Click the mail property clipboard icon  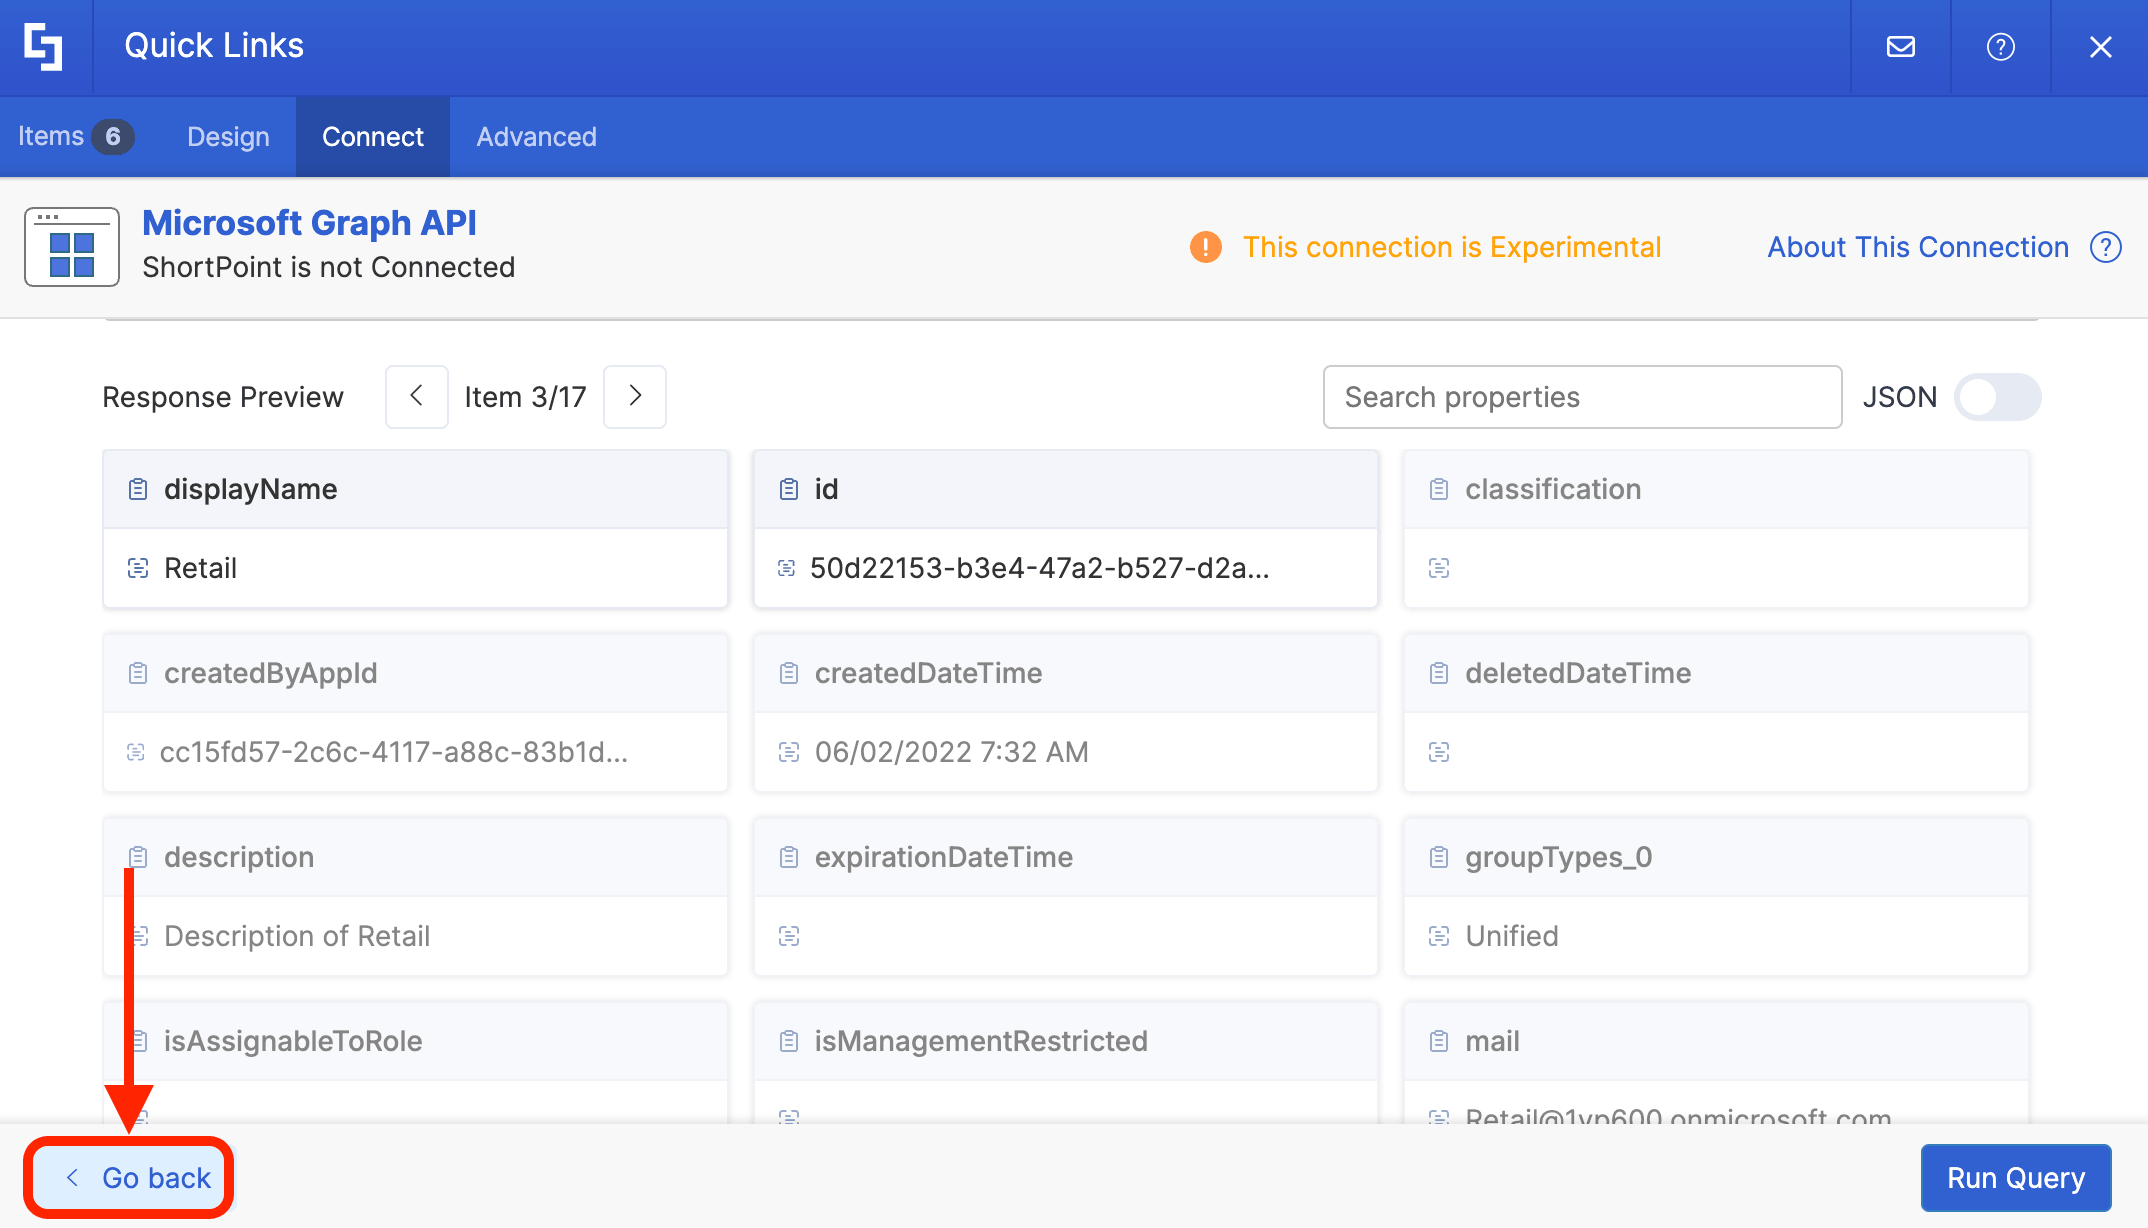point(1439,1041)
